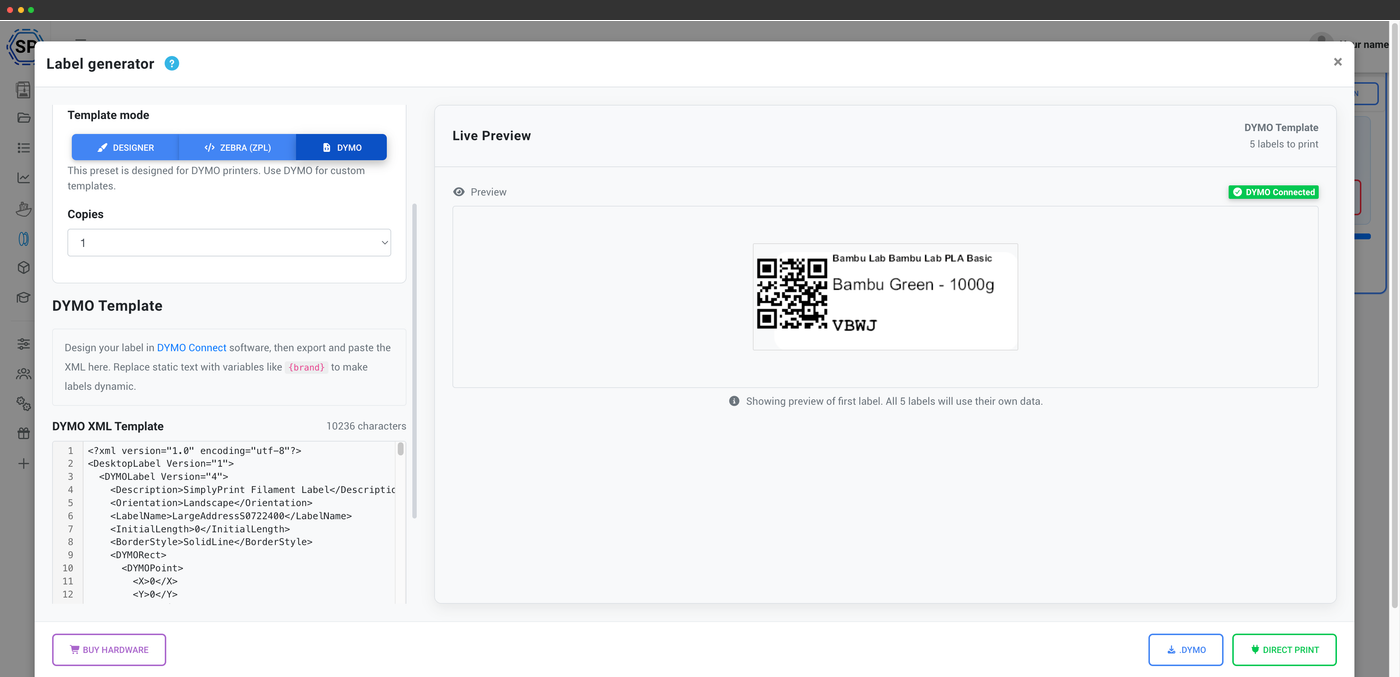Open the label generator help icon
This screenshot has width=1400, height=677.
[172, 63]
